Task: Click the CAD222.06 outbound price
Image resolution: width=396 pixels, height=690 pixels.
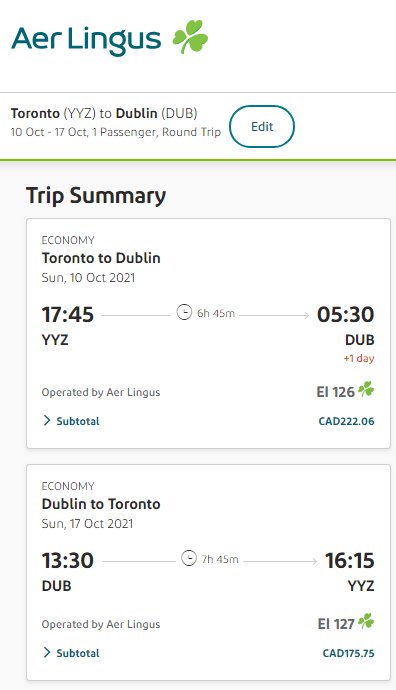Action: pyautogui.click(x=346, y=421)
